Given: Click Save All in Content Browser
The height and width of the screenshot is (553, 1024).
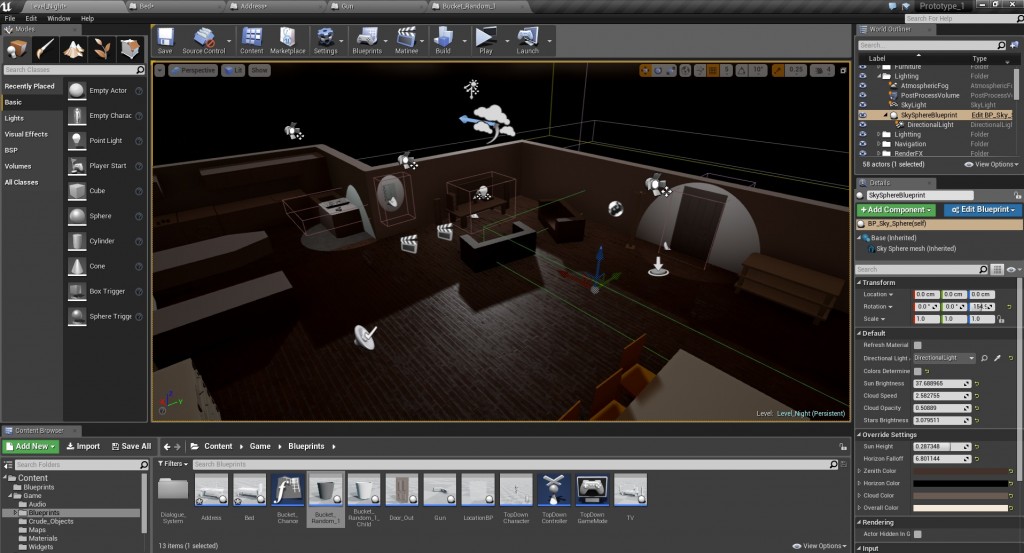Looking at the screenshot, I should coord(131,447).
